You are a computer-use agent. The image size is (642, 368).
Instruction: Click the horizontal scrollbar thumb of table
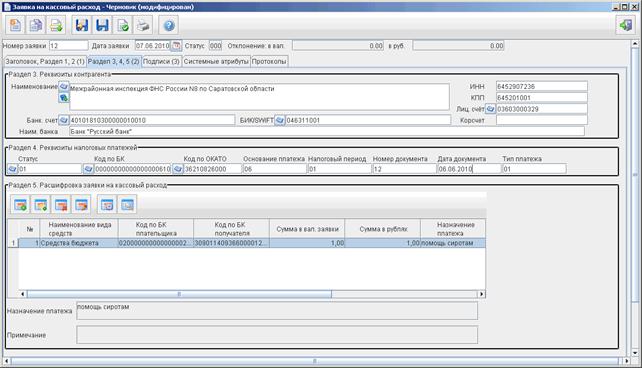(179, 294)
